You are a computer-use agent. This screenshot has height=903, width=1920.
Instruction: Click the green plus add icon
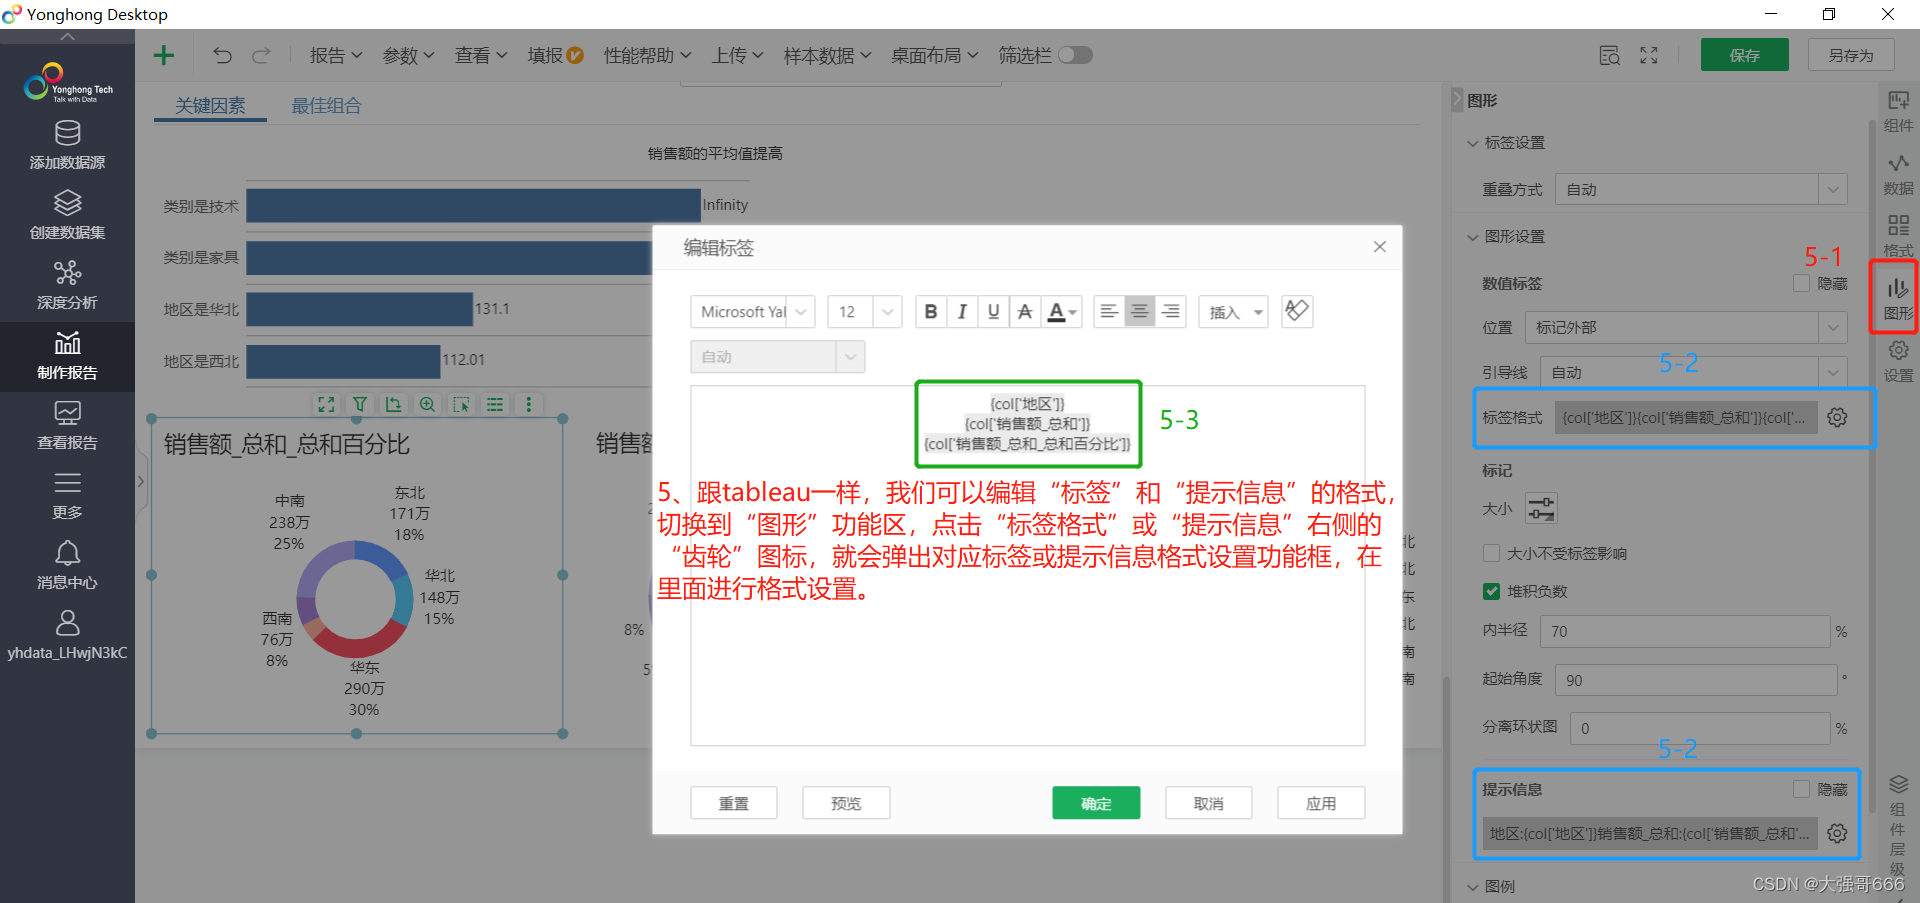coord(164,56)
